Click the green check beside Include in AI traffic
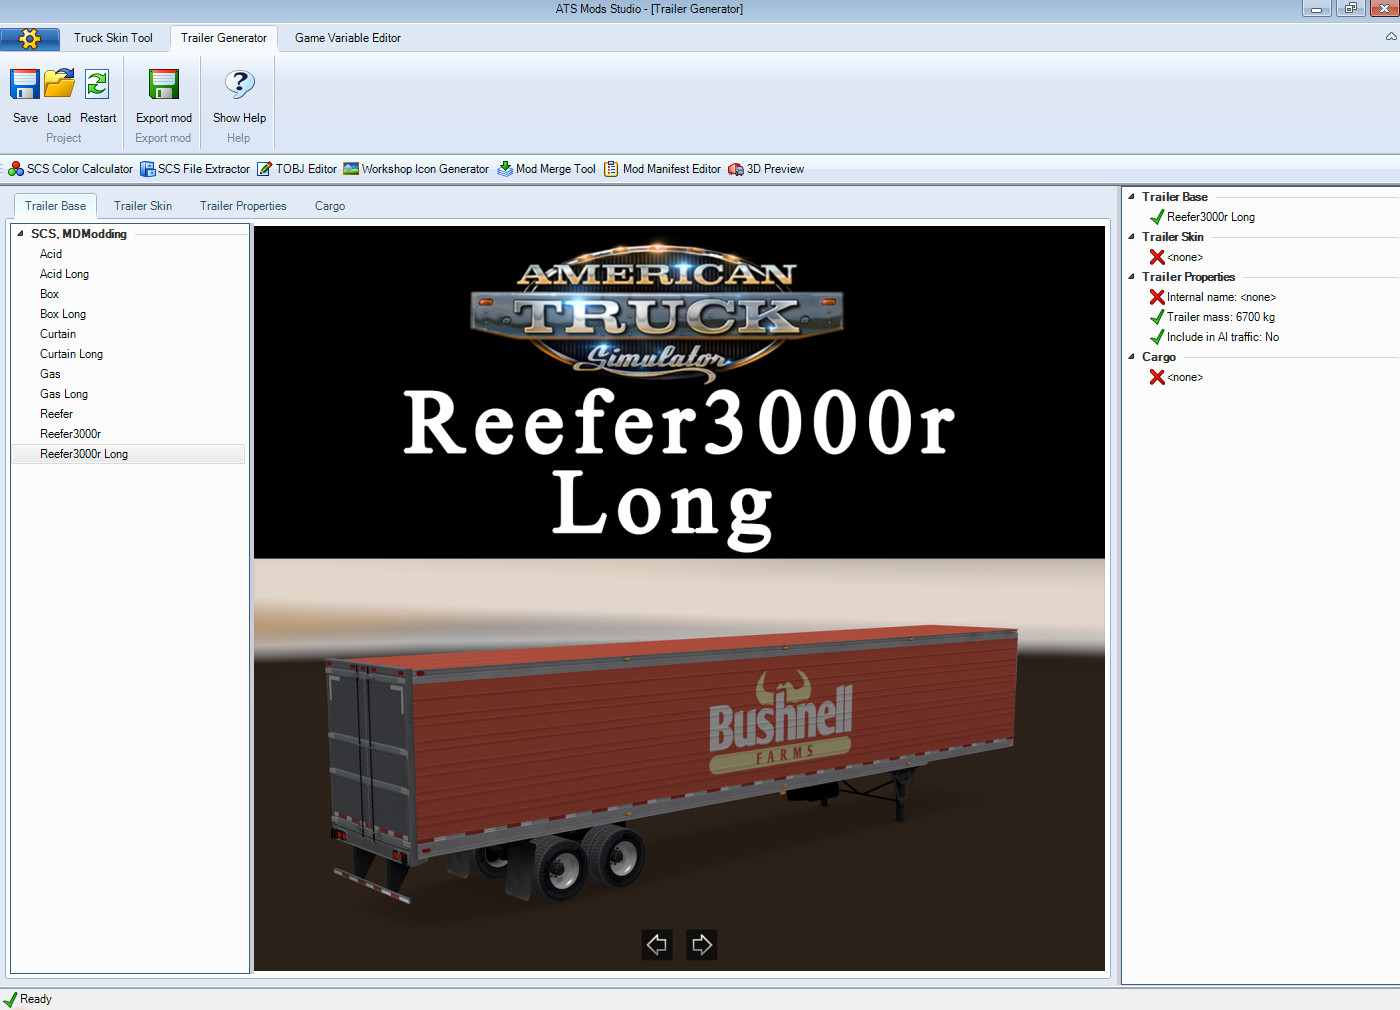Viewport: 1400px width, 1010px height. 1157,337
